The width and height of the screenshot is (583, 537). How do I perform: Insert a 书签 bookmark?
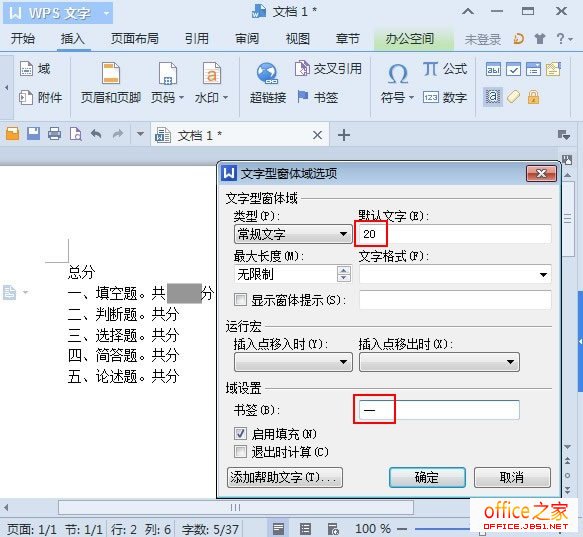click(x=318, y=97)
